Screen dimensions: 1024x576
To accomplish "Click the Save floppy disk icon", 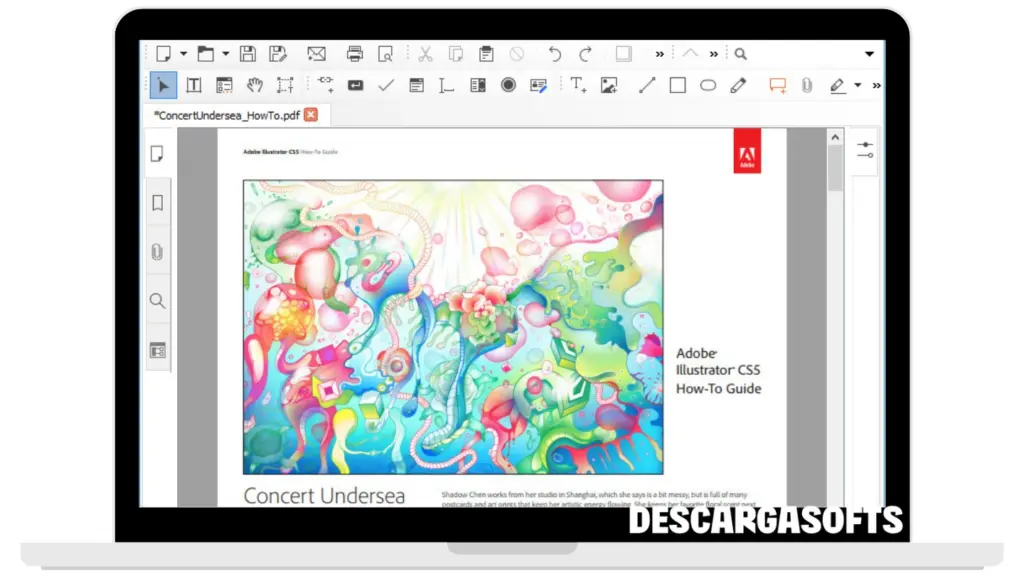I will click(x=248, y=54).
